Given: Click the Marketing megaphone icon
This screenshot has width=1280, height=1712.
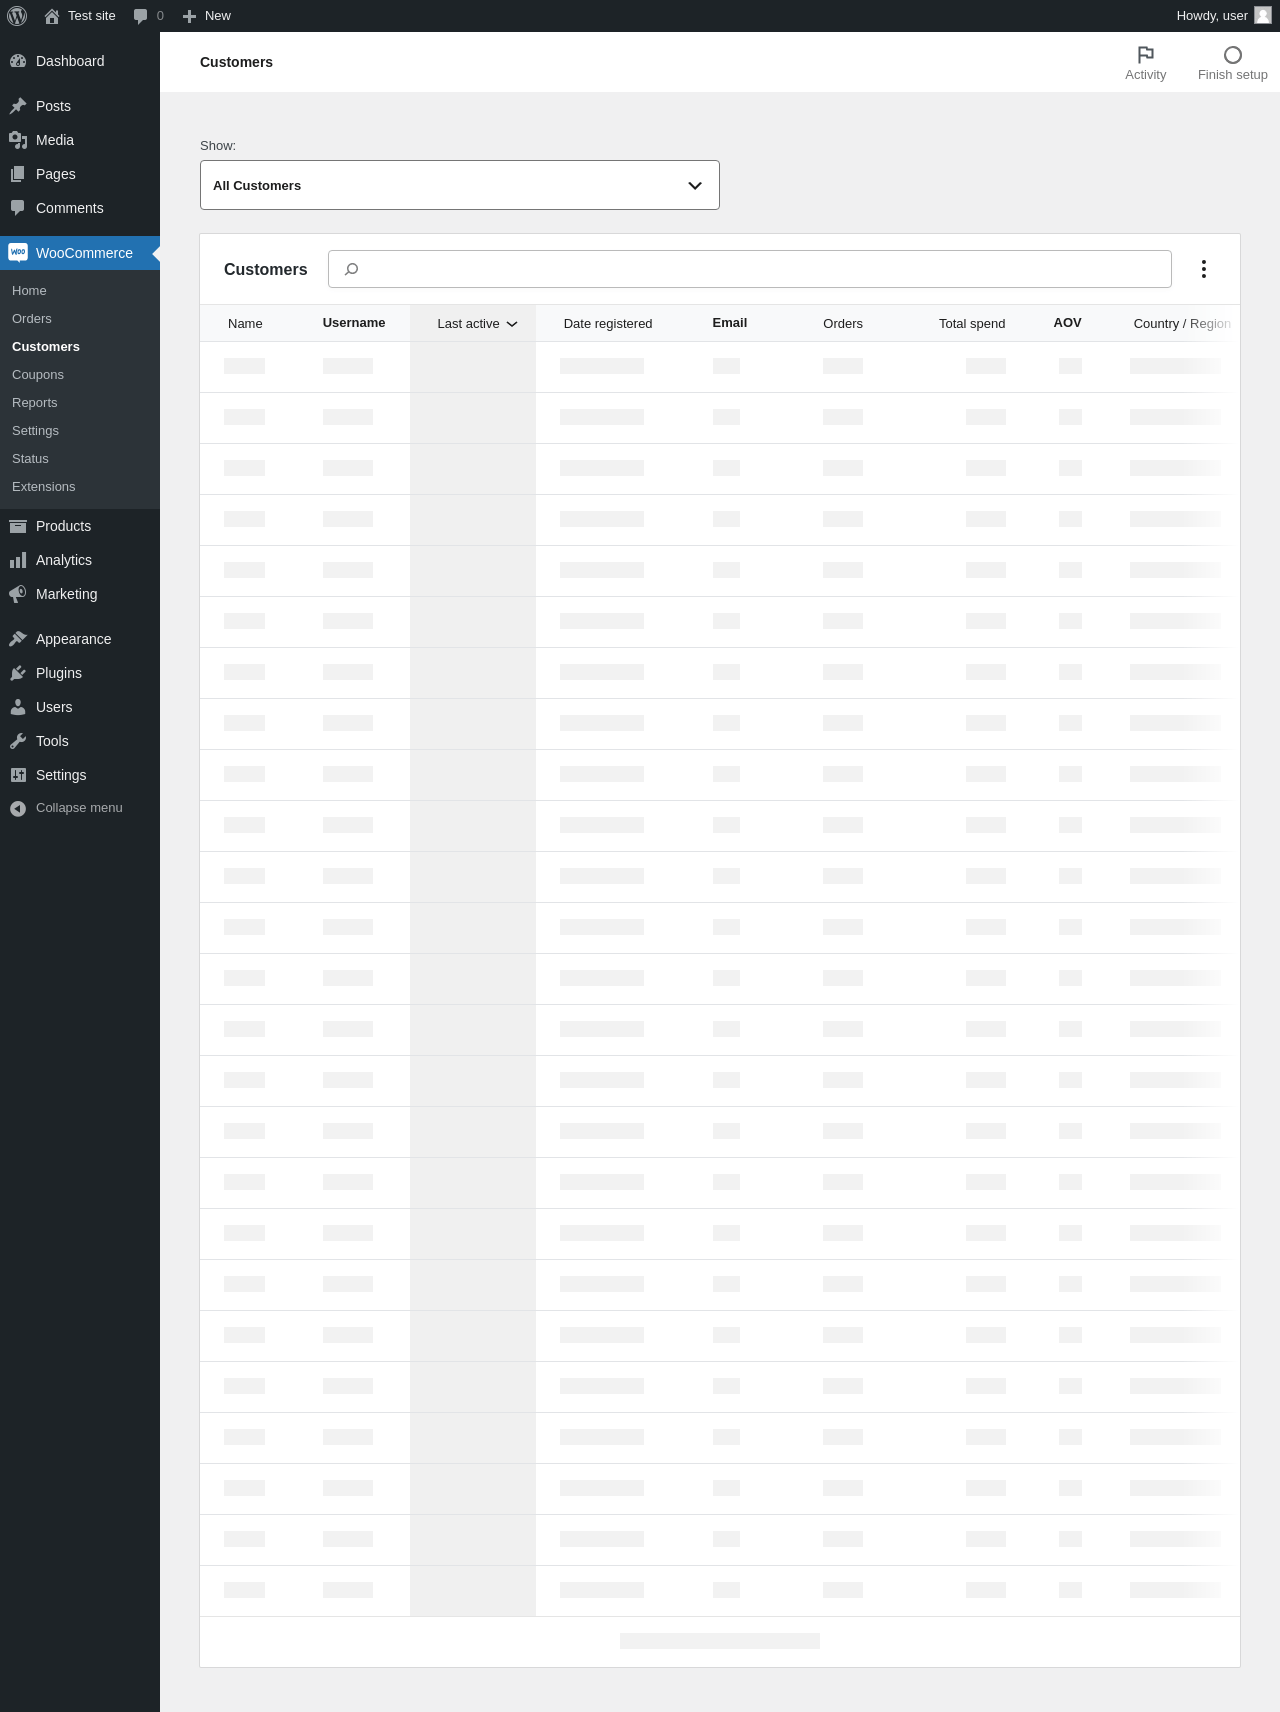Looking at the screenshot, I should [18, 594].
